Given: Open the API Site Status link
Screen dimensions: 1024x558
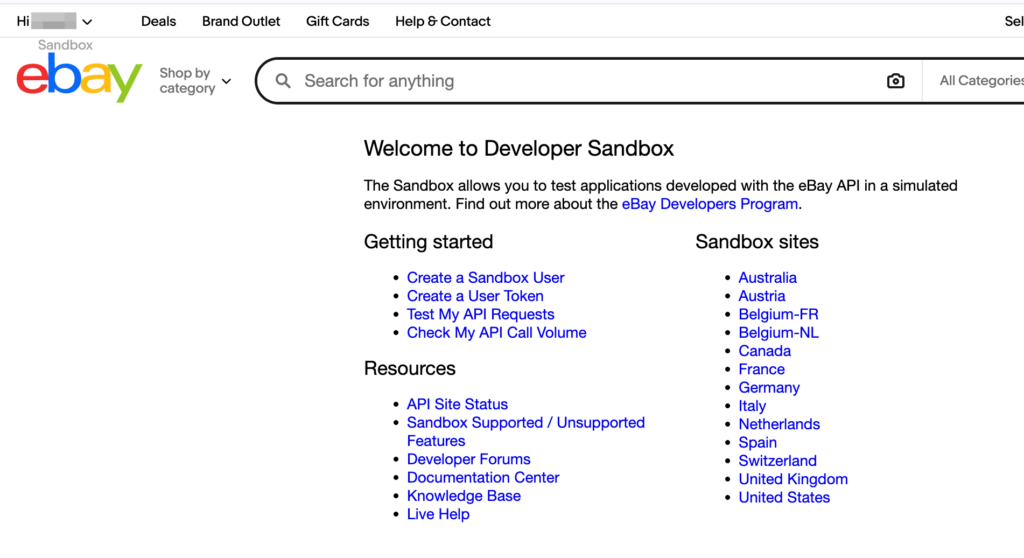Looking at the screenshot, I should pos(457,404).
